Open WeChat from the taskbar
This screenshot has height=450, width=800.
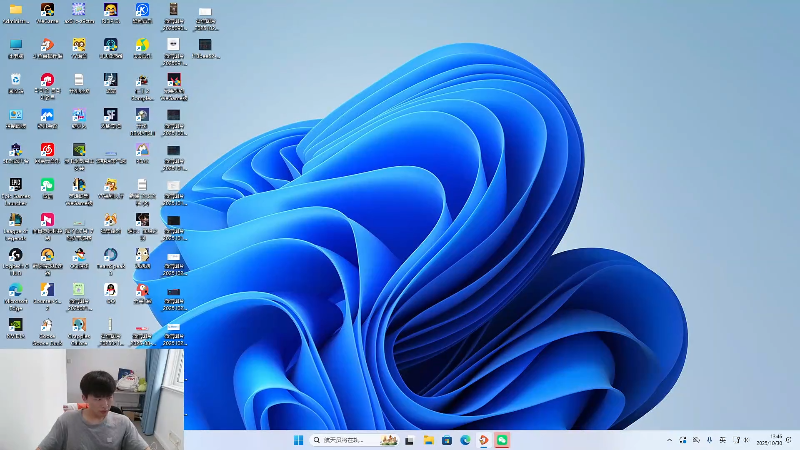502,440
